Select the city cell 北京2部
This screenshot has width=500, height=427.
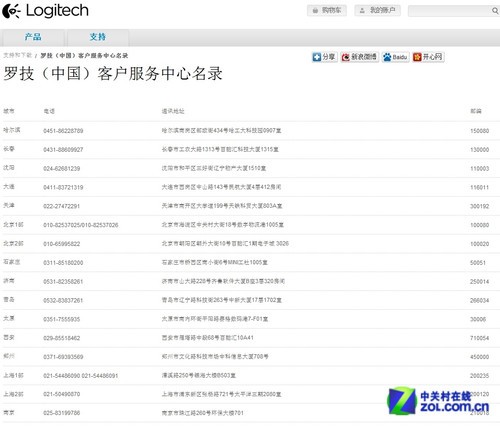click(13, 243)
